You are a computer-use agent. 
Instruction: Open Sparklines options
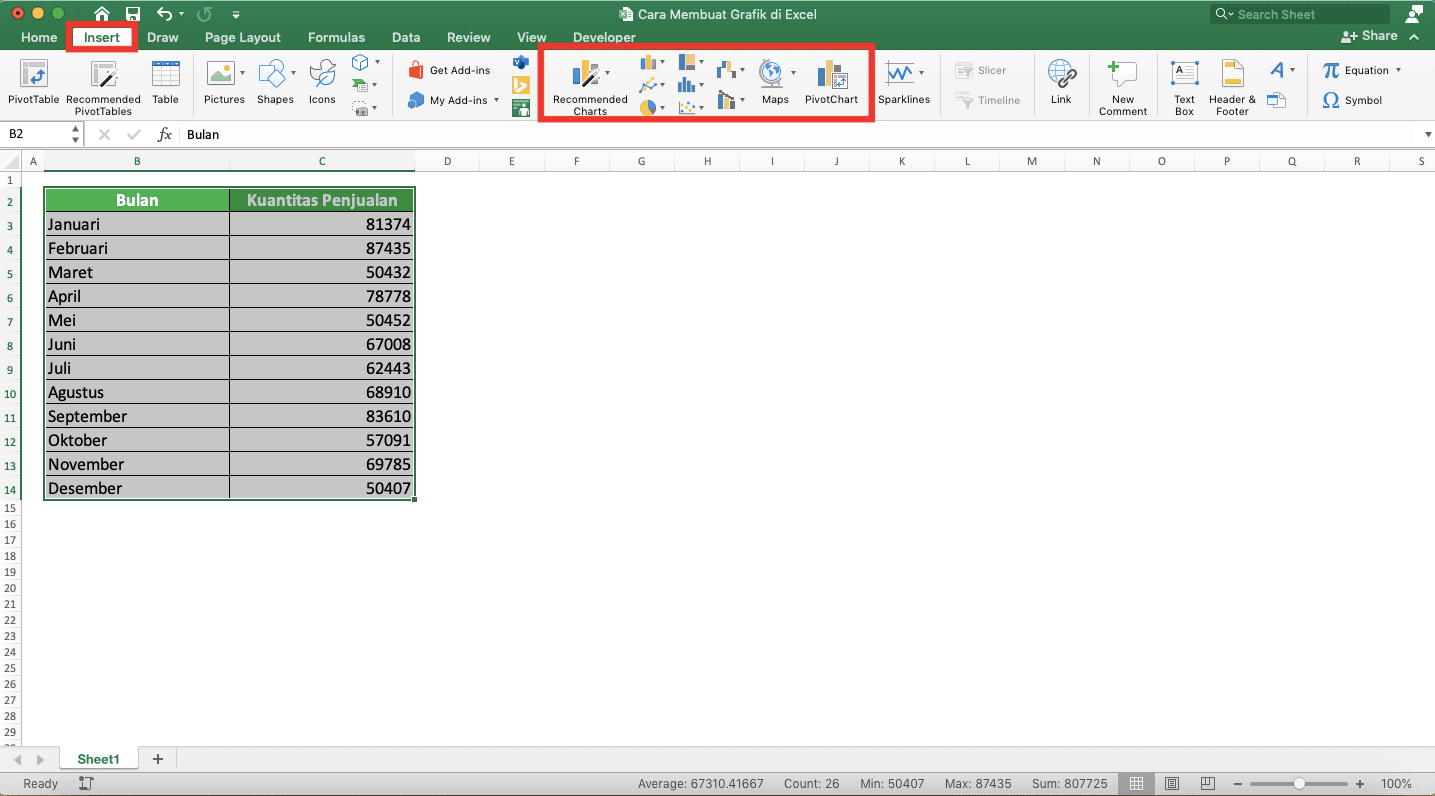point(903,83)
